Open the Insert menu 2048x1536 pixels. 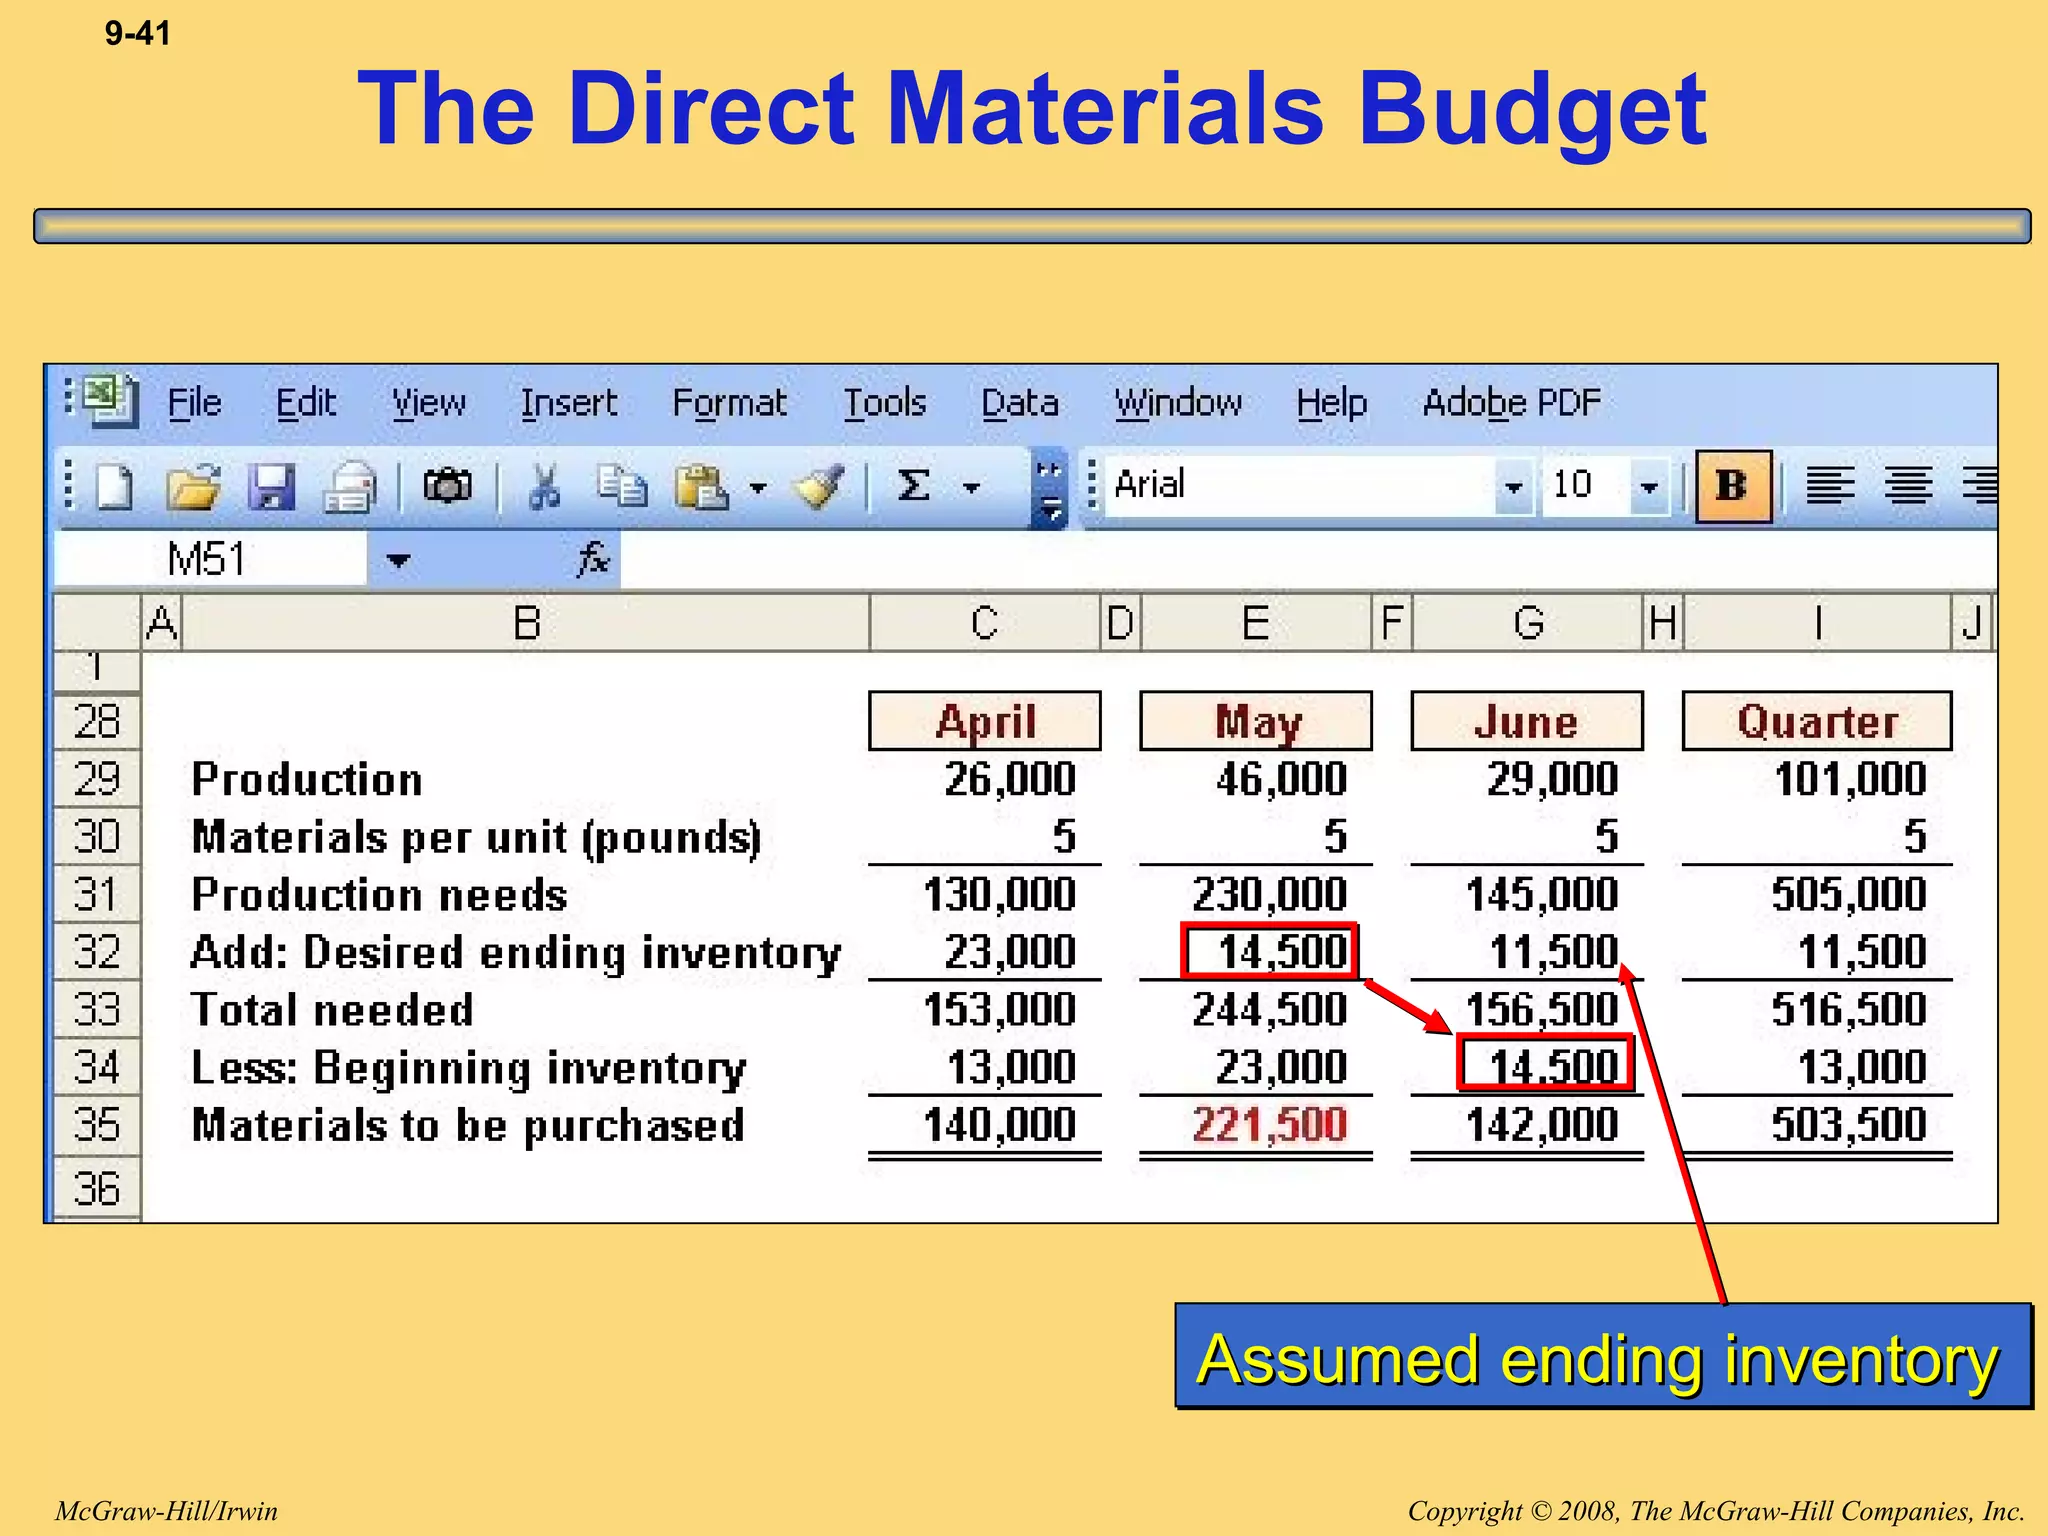(x=569, y=403)
